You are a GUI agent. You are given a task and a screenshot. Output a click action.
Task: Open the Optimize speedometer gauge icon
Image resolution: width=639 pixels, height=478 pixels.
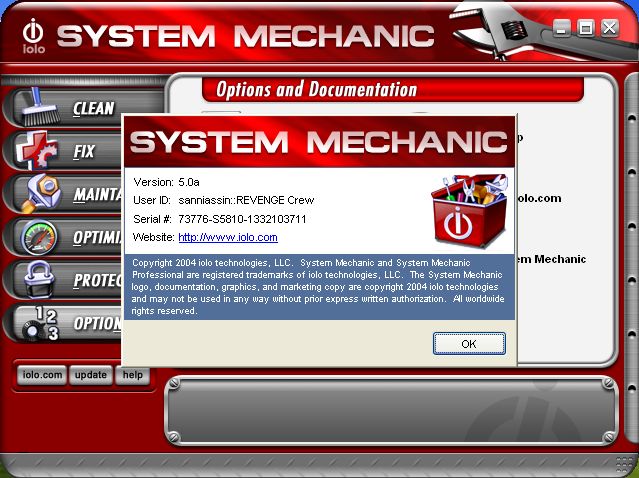tap(36, 236)
